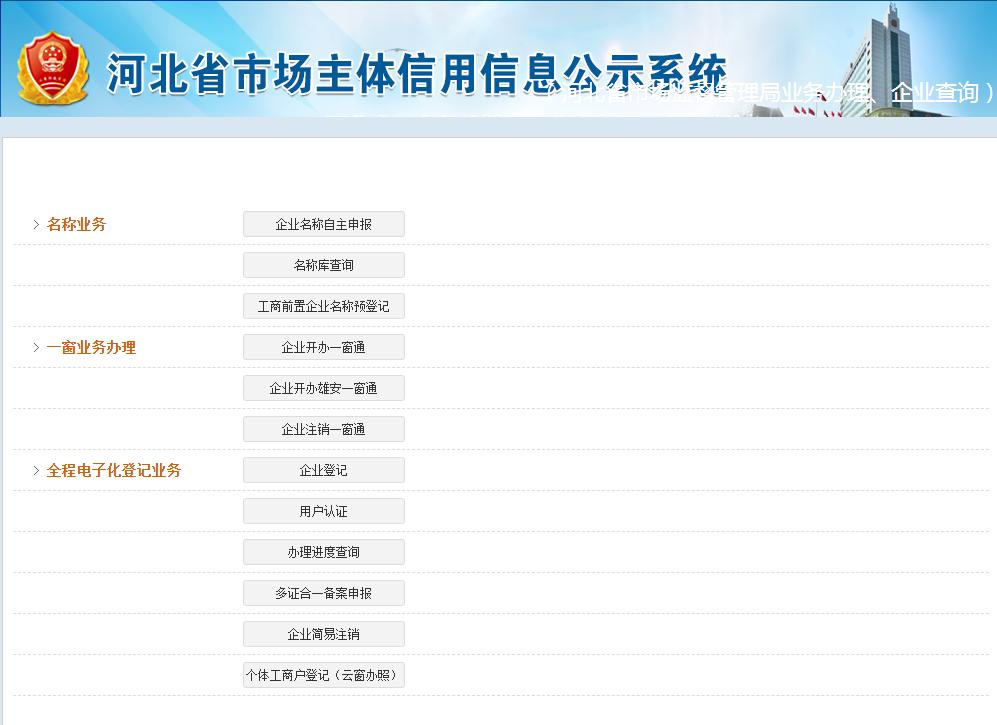Open 企业名称自主申报
Image resolution: width=997 pixels, height=725 pixels.
(323, 224)
